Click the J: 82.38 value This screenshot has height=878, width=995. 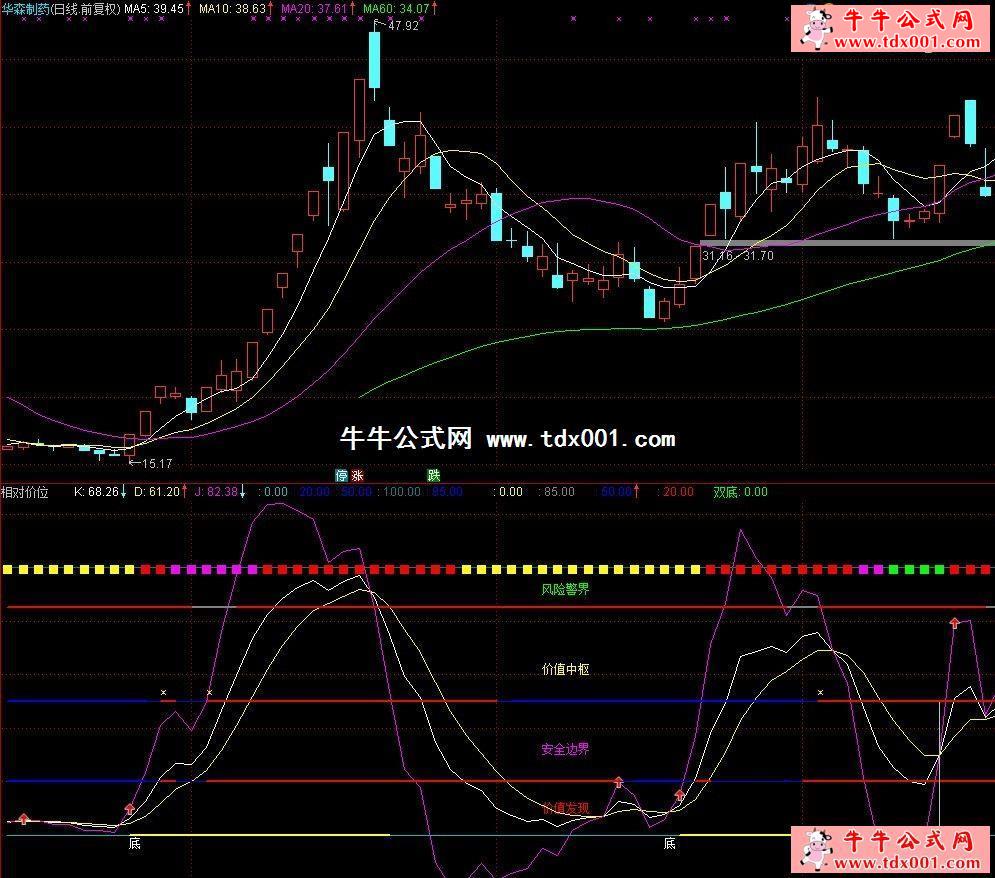216,492
